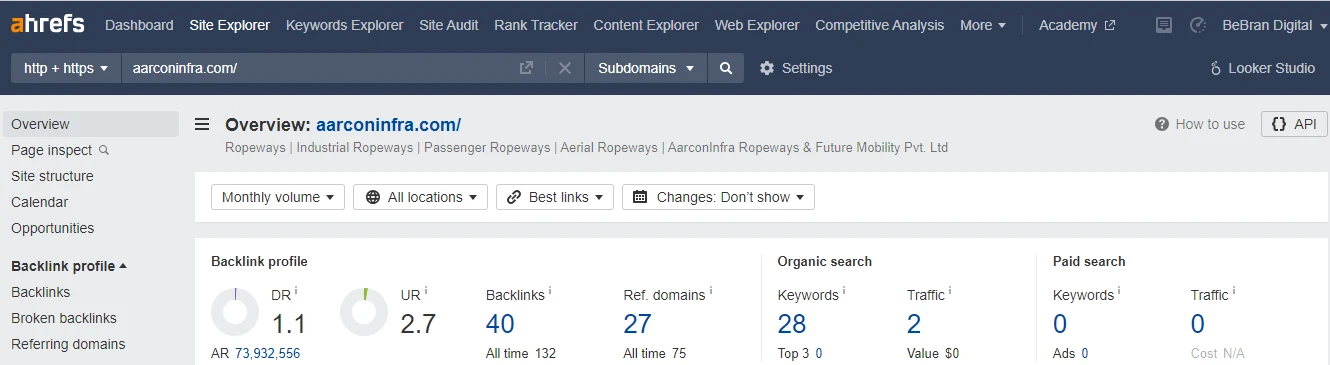Click Organic Traffic info icon
The width and height of the screenshot is (1330, 365).
coord(950,291)
